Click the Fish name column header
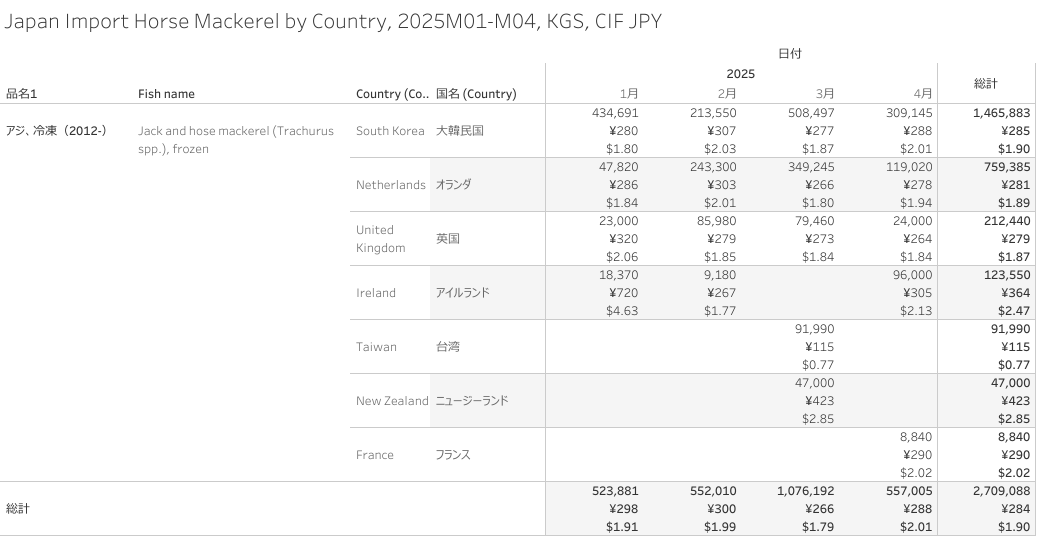This screenshot has height=536, width=1037. (166, 94)
